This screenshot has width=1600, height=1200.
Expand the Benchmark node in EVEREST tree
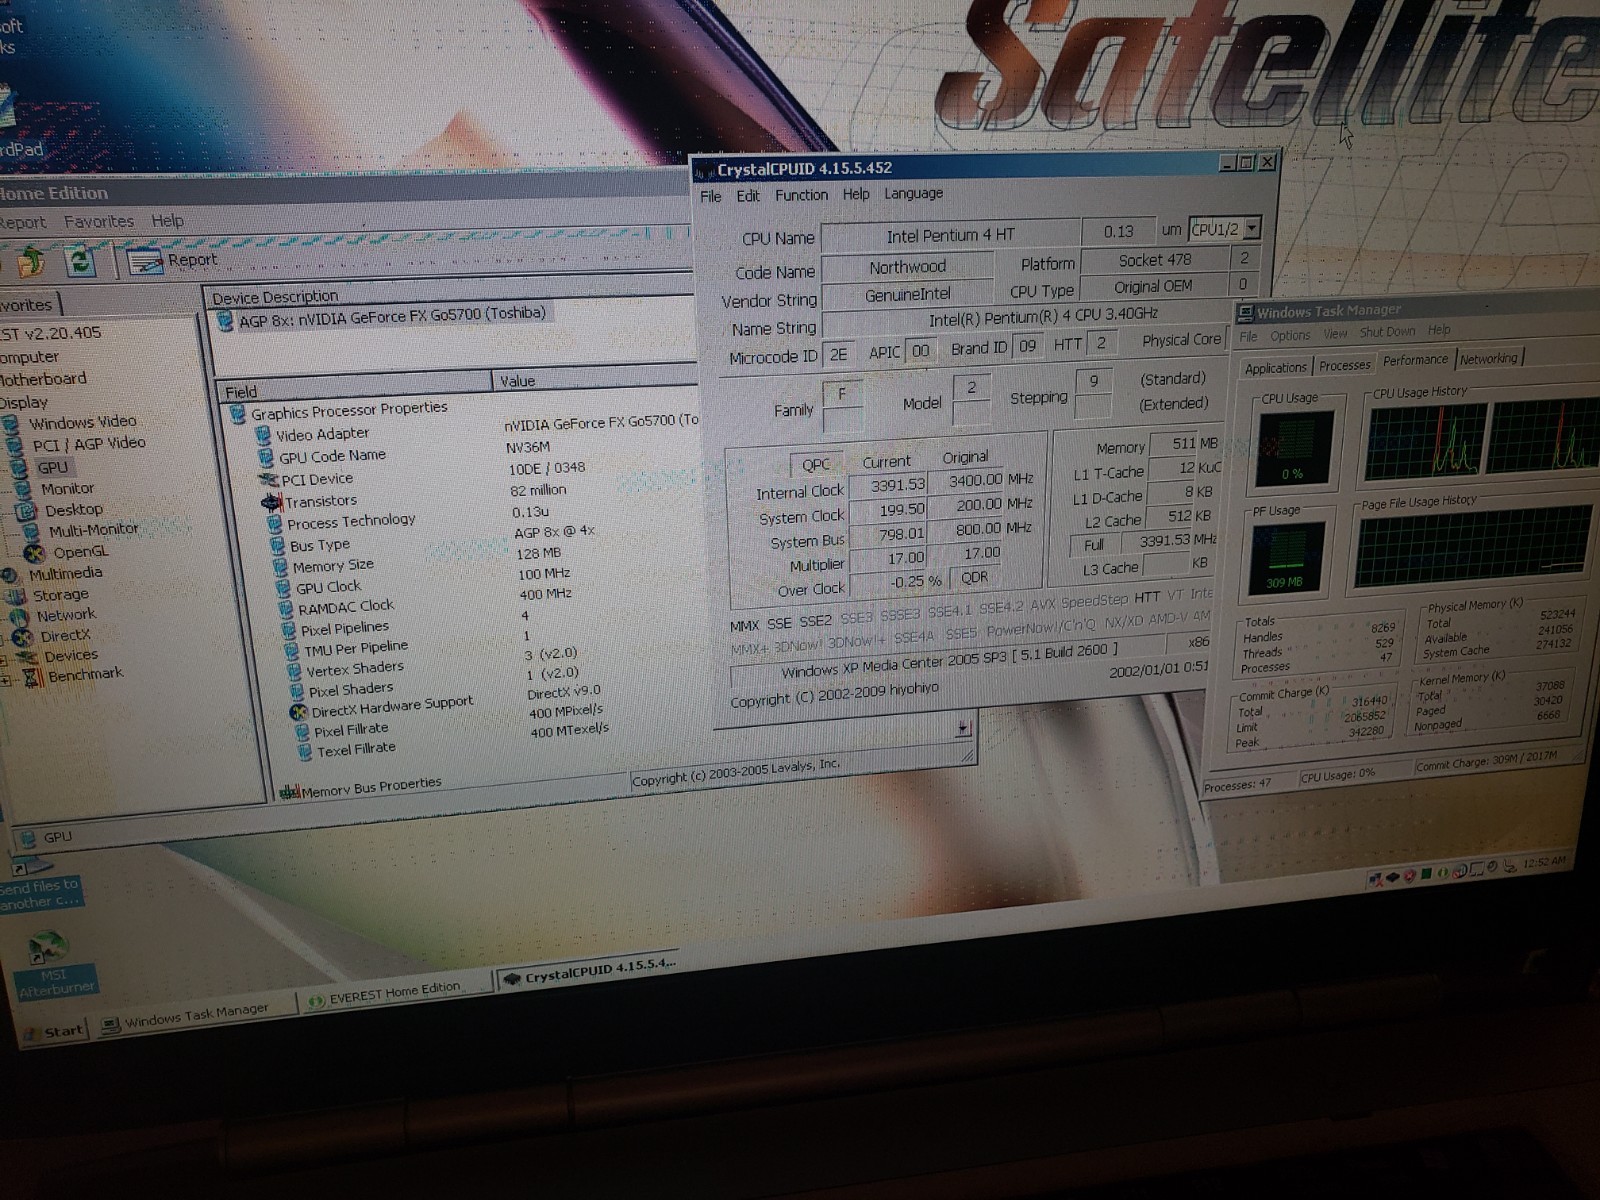click(5, 680)
